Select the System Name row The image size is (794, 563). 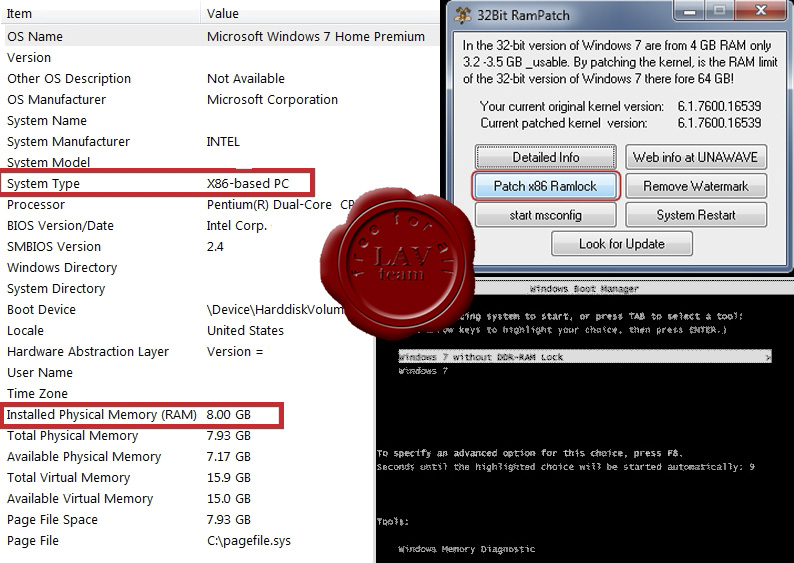pos(220,120)
